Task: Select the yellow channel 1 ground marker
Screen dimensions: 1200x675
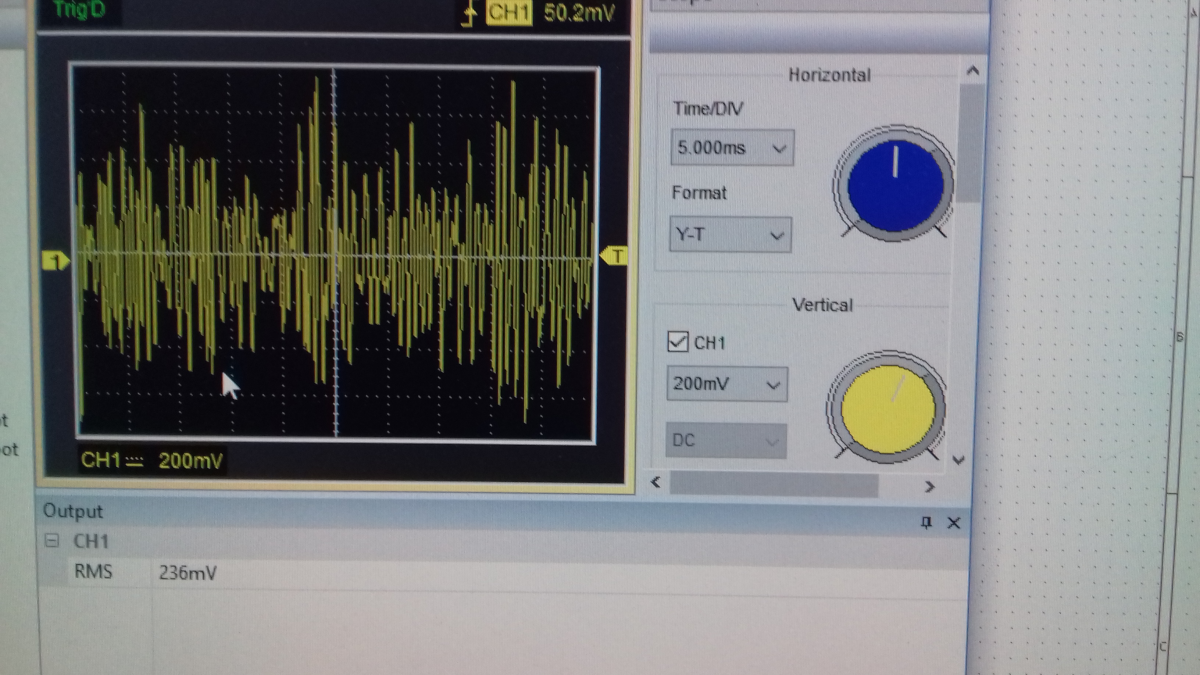Action: click(x=56, y=261)
